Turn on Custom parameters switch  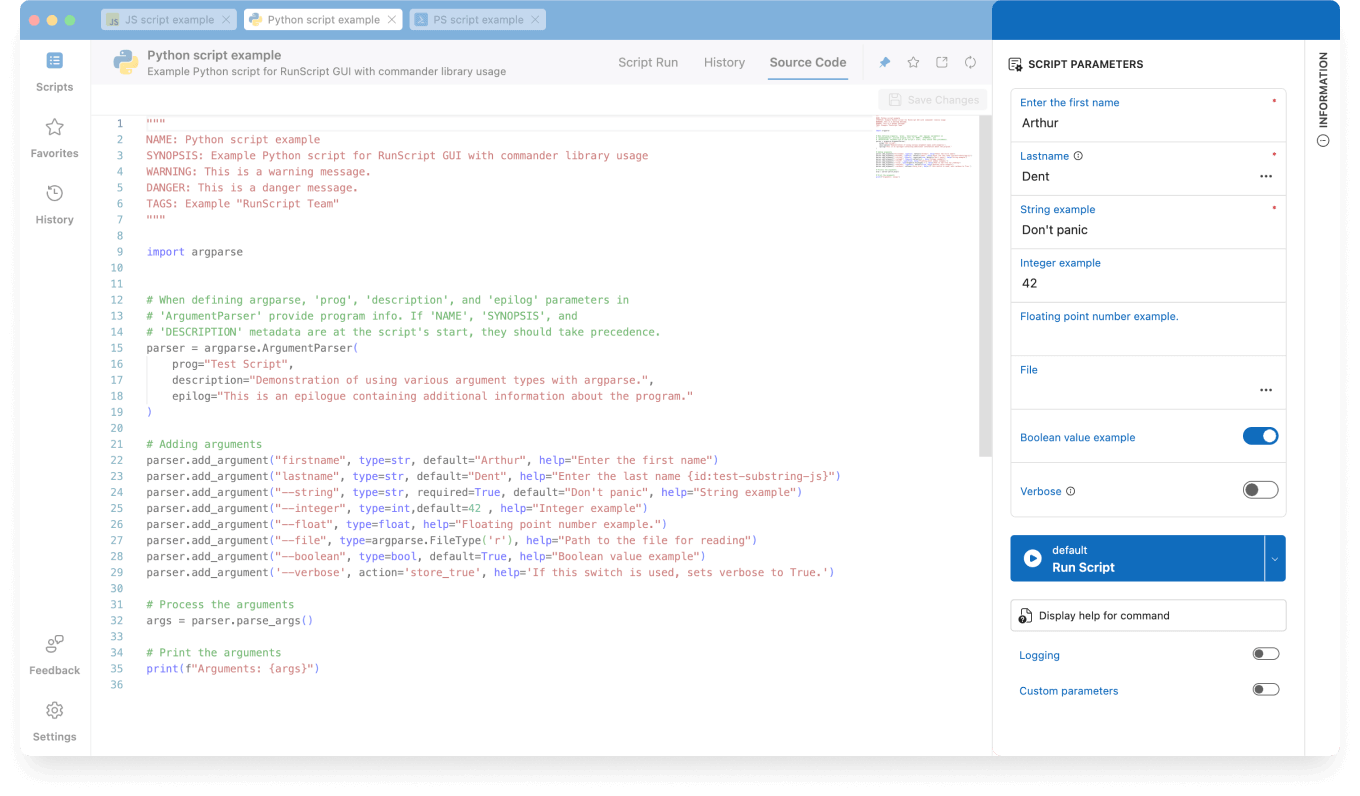coord(1266,689)
